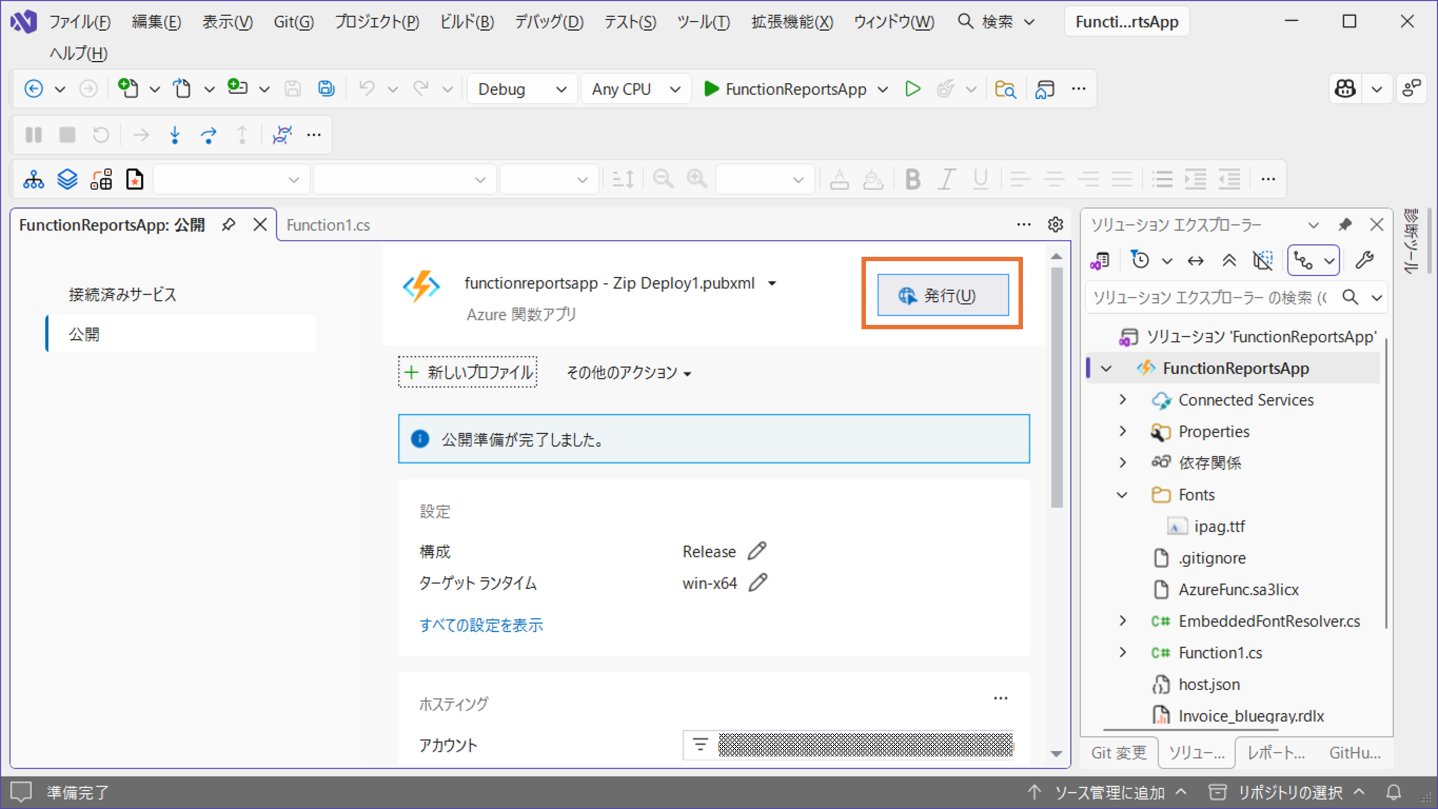Open the Git menu
This screenshot has width=1438, height=809.
tap(293, 20)
